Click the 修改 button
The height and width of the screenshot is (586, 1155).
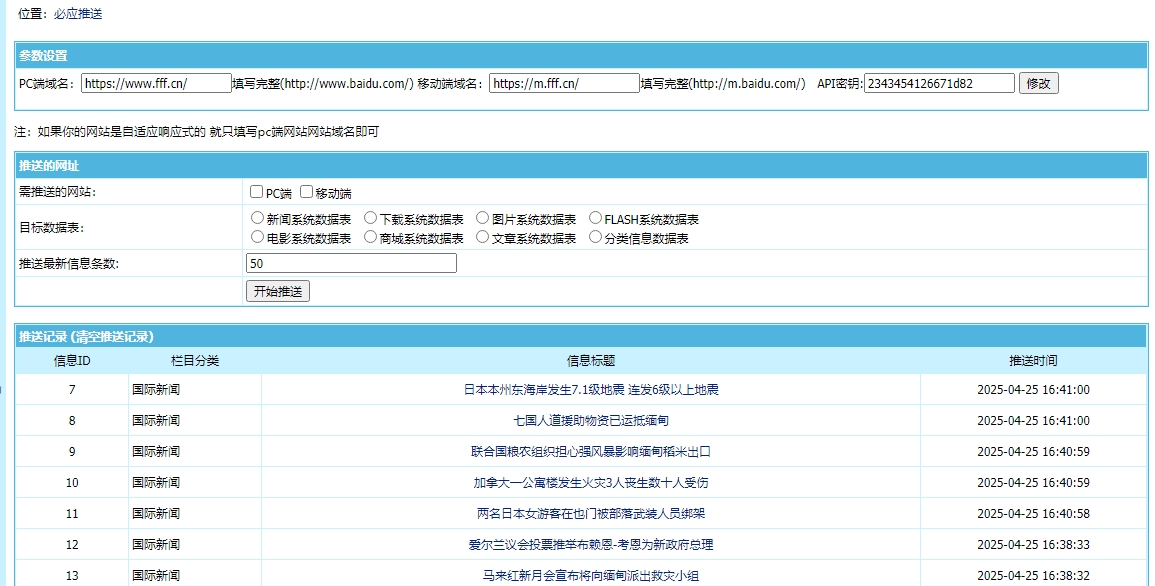tap(1038, 84)
